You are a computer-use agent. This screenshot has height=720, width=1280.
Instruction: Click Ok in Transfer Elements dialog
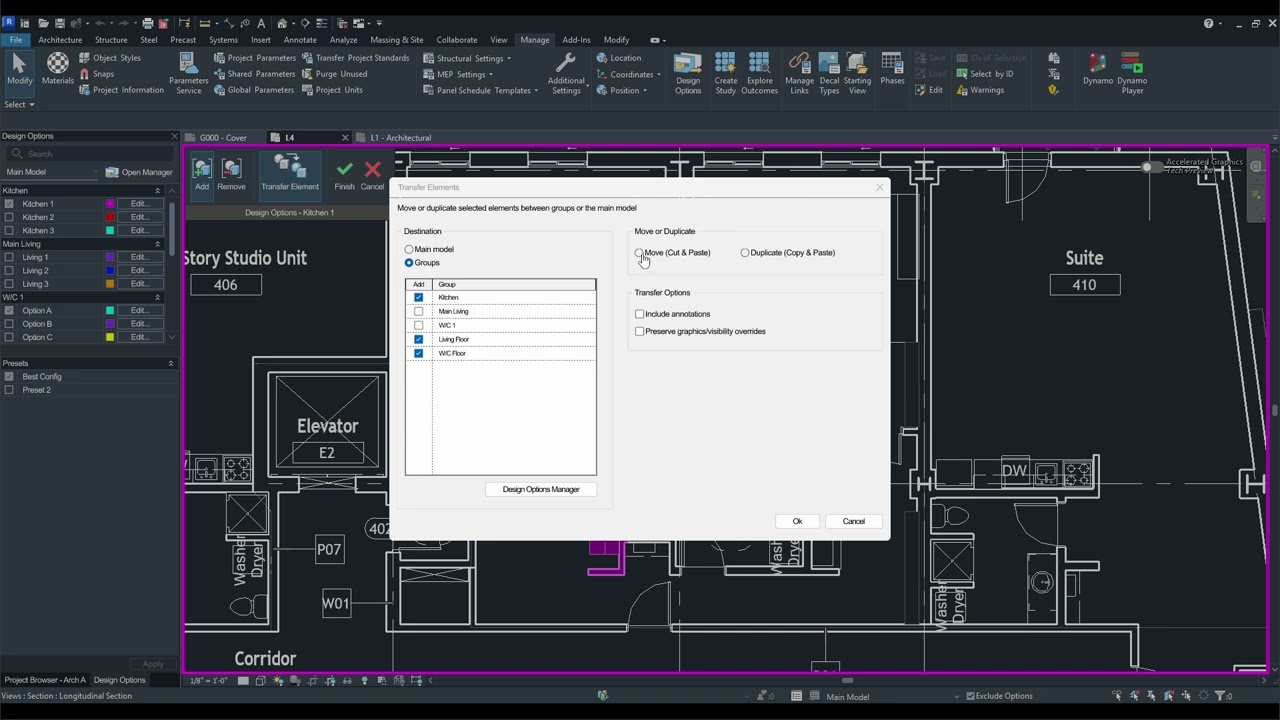coord(797,521)
